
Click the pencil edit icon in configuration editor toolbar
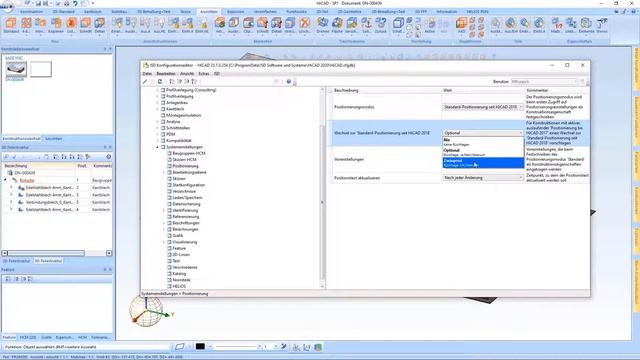(145, 82)
